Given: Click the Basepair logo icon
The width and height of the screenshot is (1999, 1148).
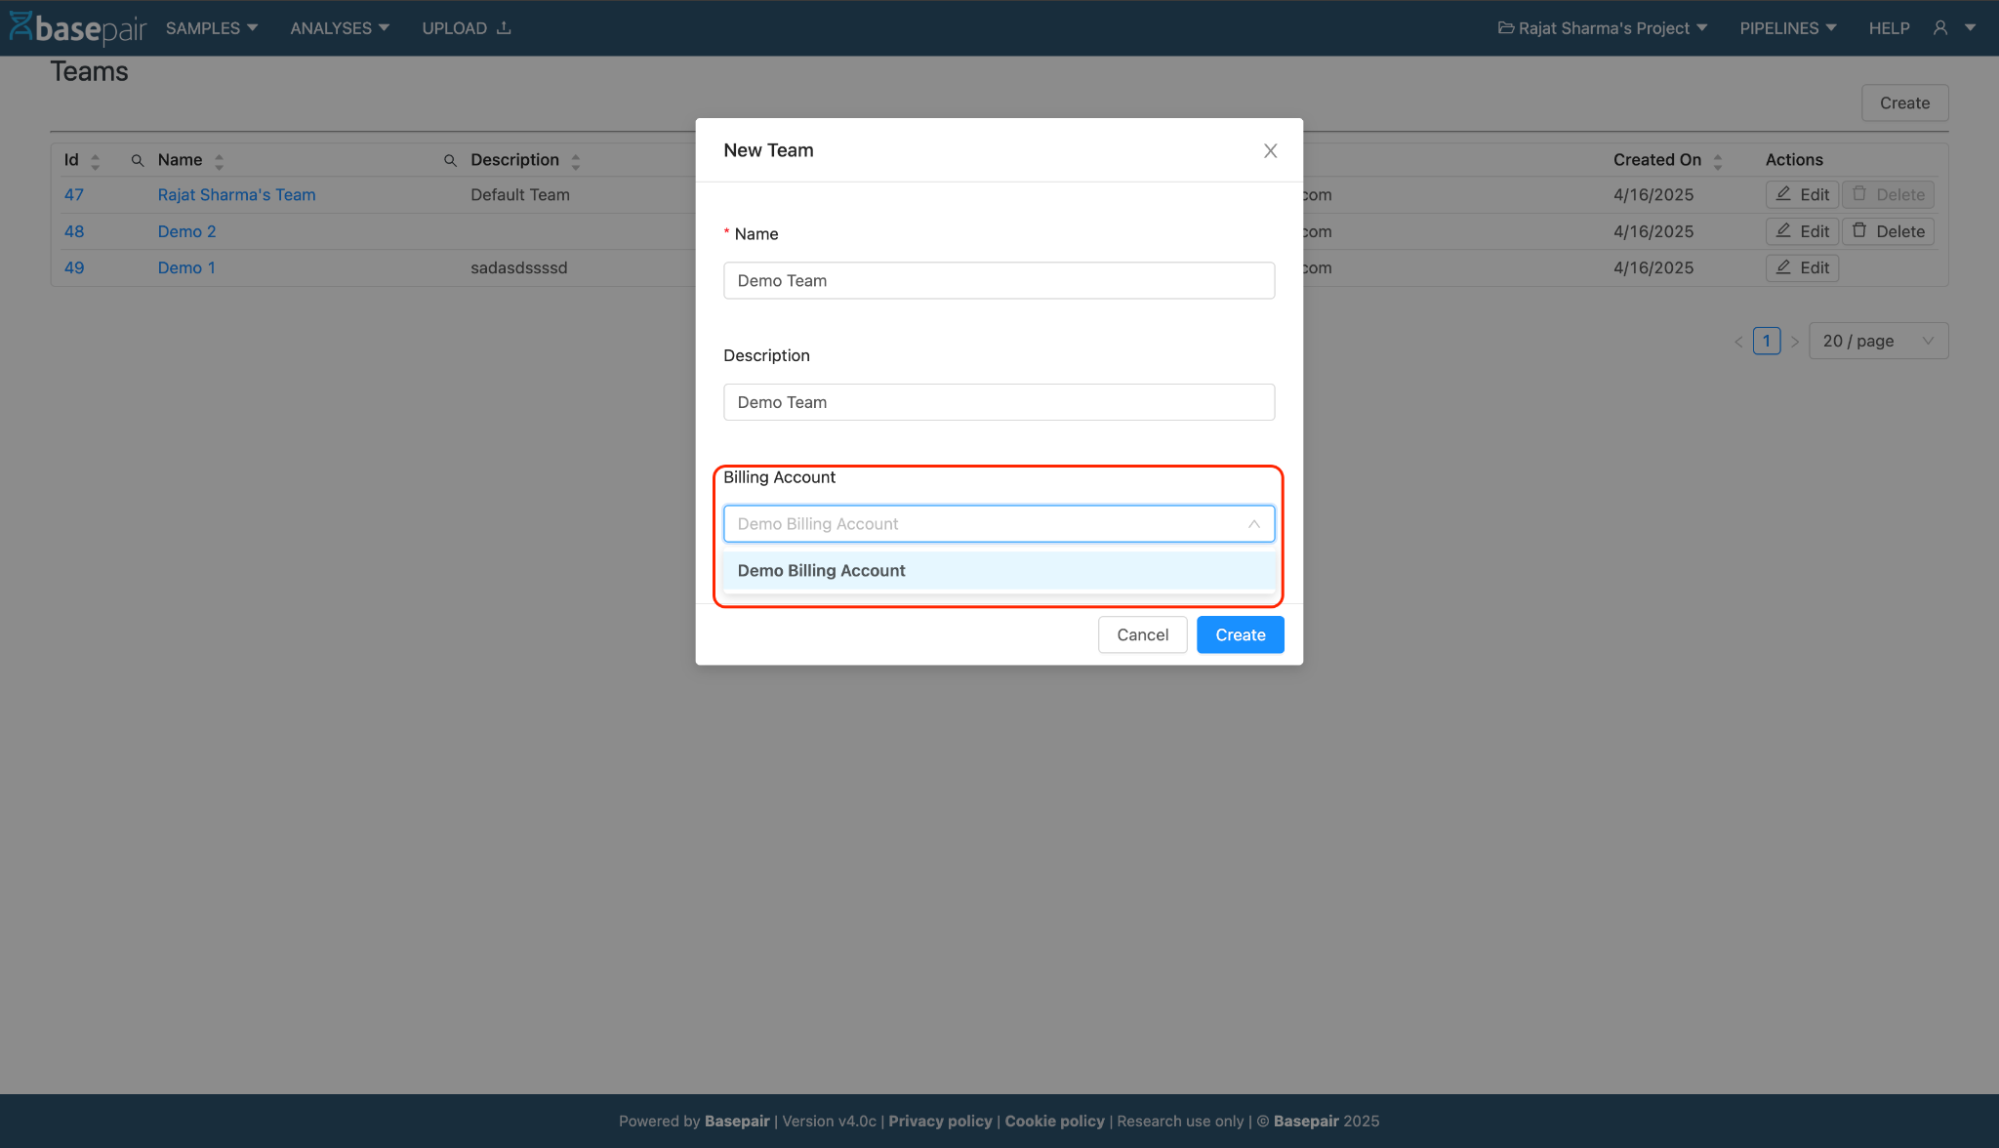Looking at the screenshot, I should [x=21, y=27].
